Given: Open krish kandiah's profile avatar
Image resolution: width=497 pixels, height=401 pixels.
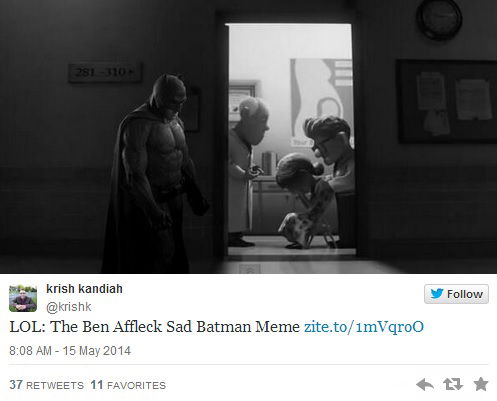Looking at the screenshot, I should 23,298.
